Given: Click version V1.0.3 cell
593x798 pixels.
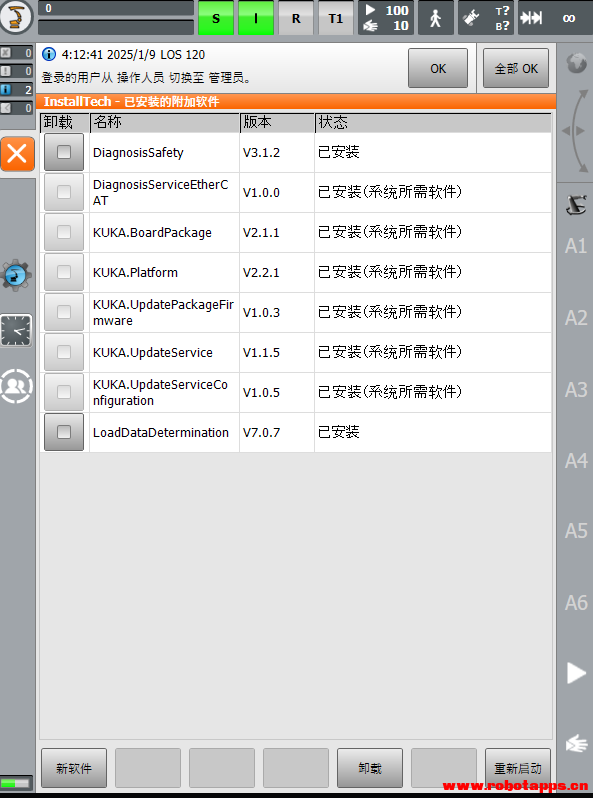Looking at the screenshot, I should (x=277, y=312).
